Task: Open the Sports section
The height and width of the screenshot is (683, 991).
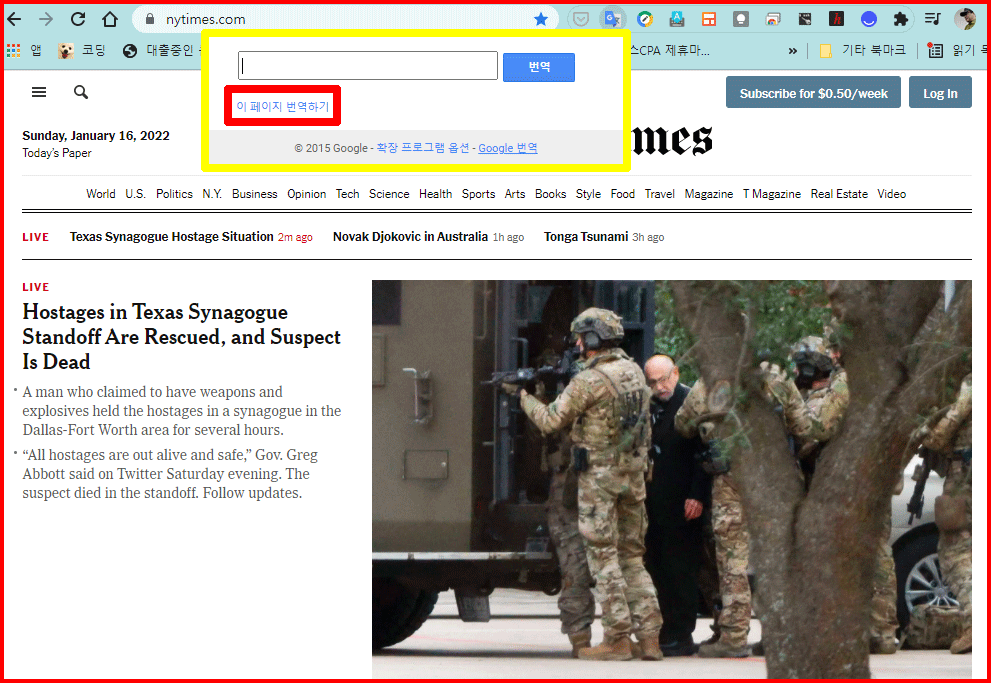Action: click(478, 194)
